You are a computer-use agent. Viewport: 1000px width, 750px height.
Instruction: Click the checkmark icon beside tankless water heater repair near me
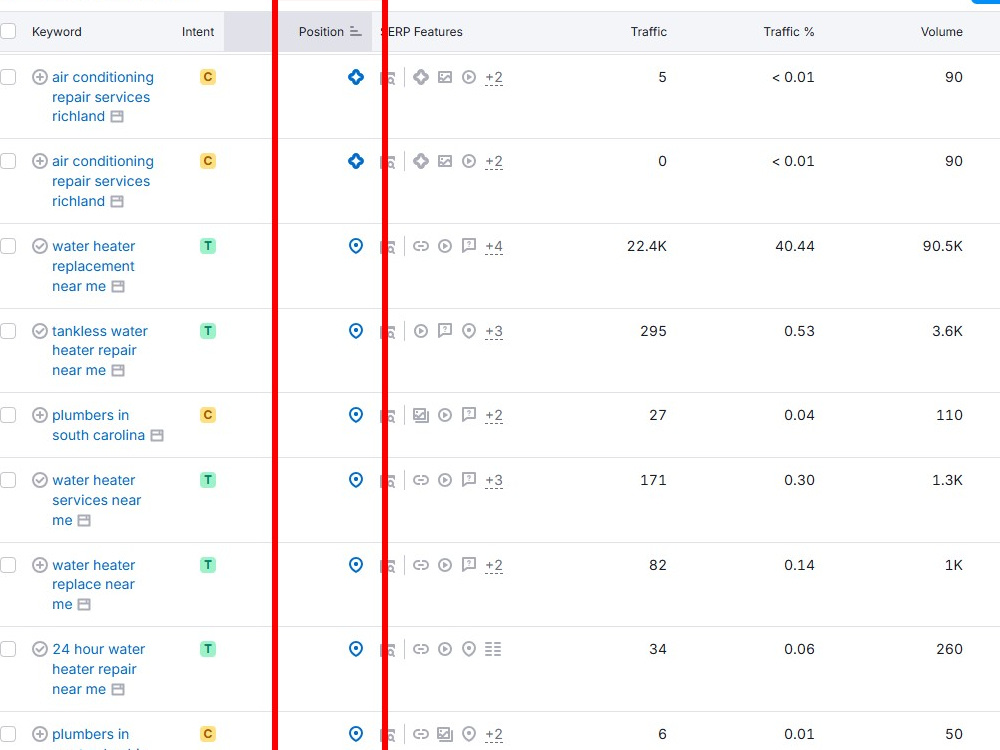[x=40, y=330]
